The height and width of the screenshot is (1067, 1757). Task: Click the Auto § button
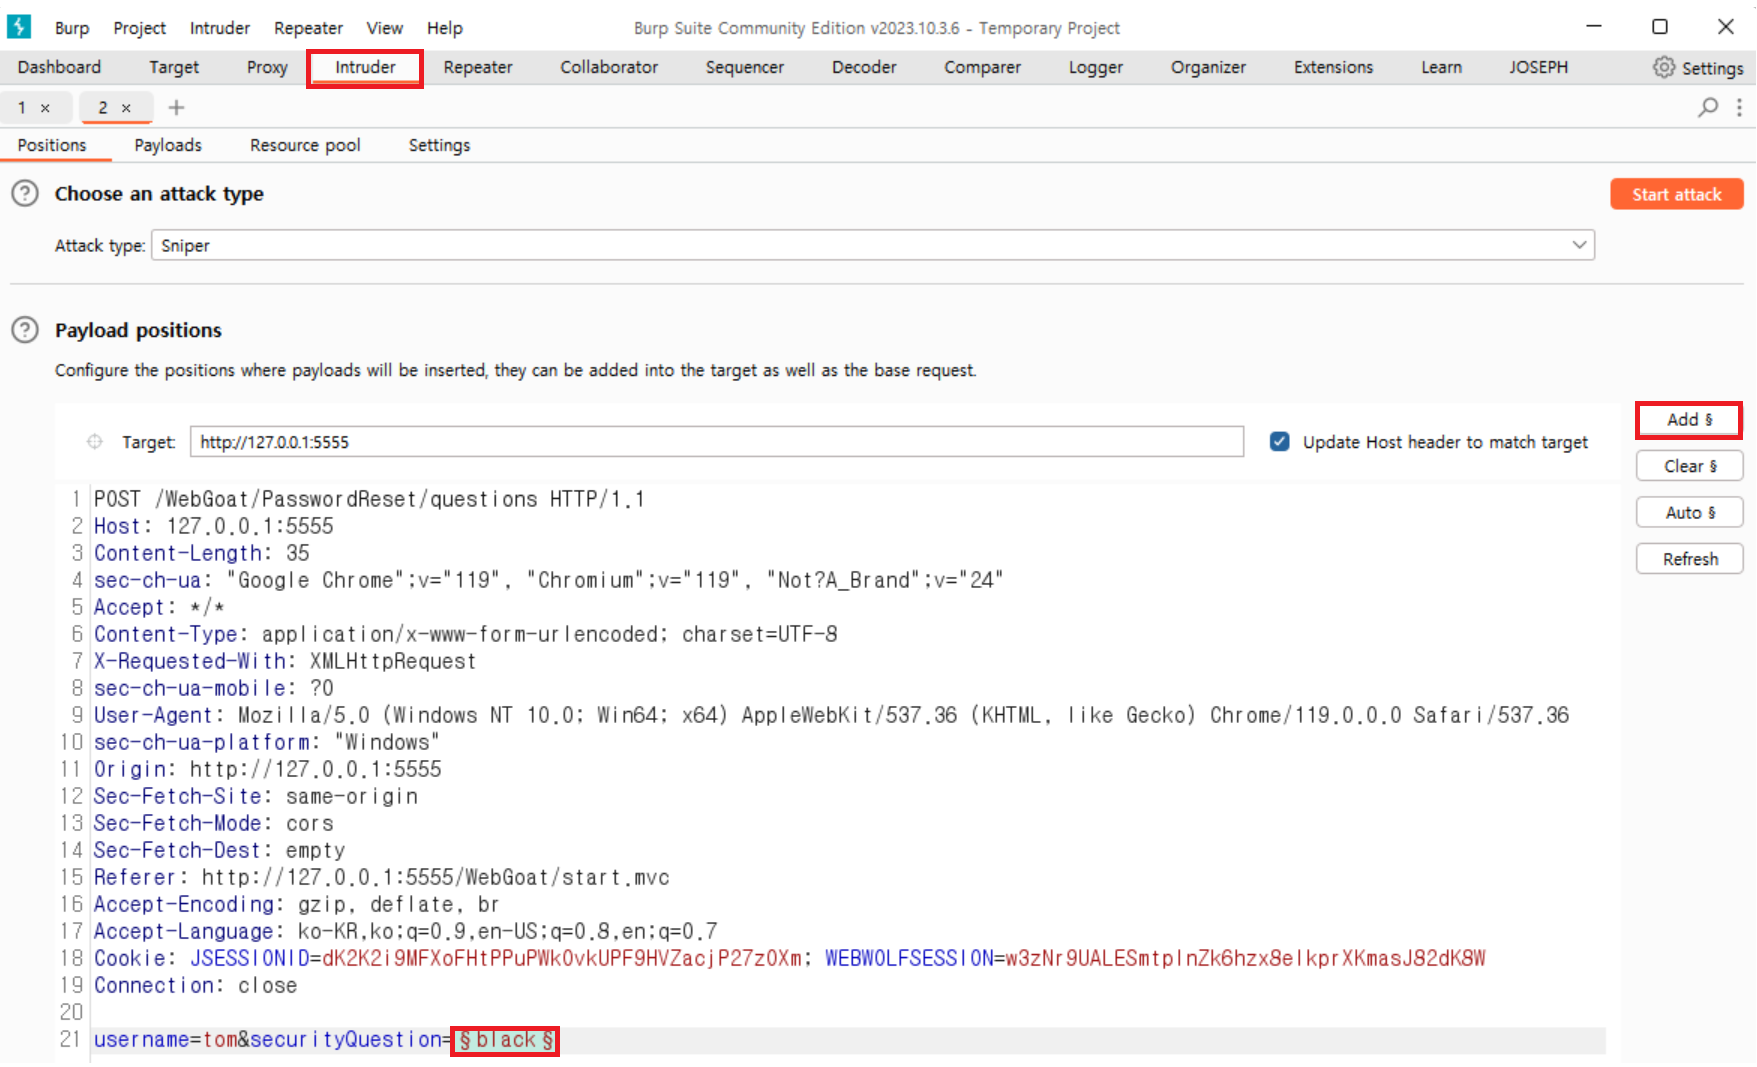click(x=1689, y=512)
